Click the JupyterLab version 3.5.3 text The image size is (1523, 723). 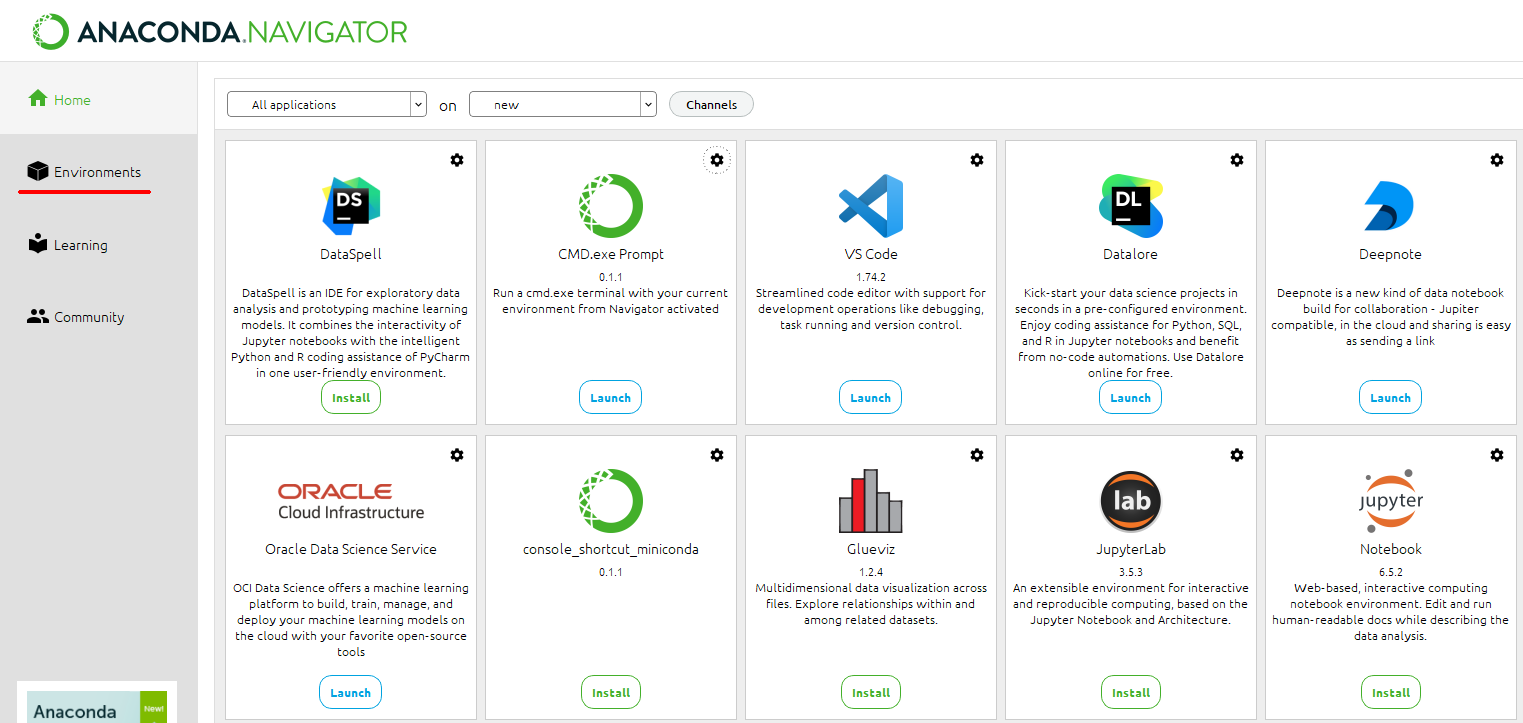pos(1131,571)
